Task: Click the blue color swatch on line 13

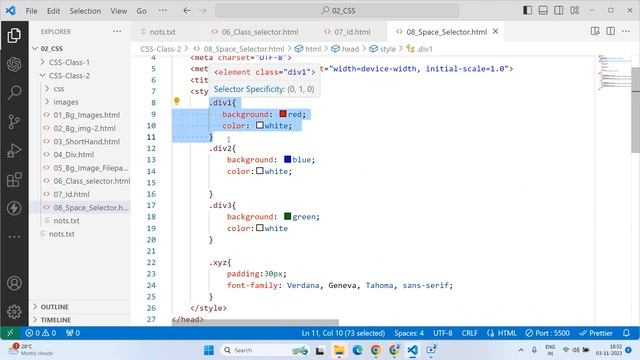Action: [x=287, y=159]
